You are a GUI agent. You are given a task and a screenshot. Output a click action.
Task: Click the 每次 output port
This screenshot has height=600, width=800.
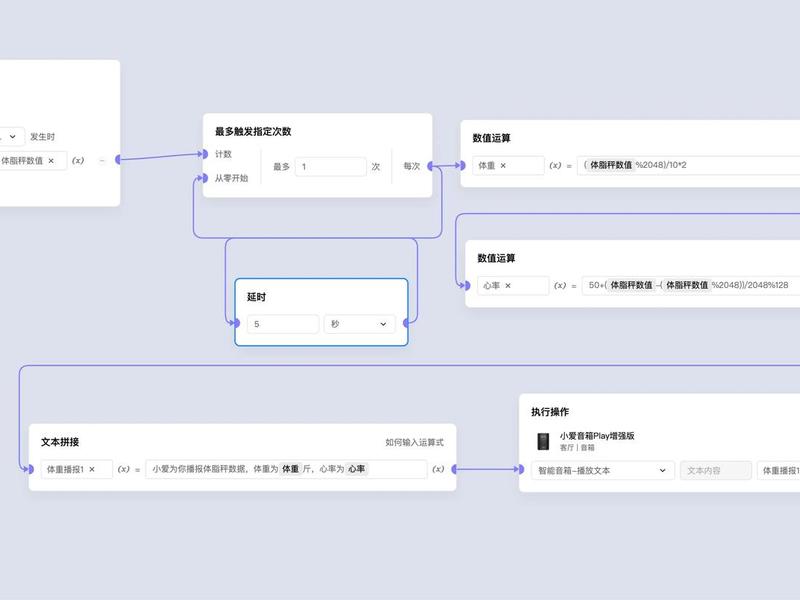[431, 166]
